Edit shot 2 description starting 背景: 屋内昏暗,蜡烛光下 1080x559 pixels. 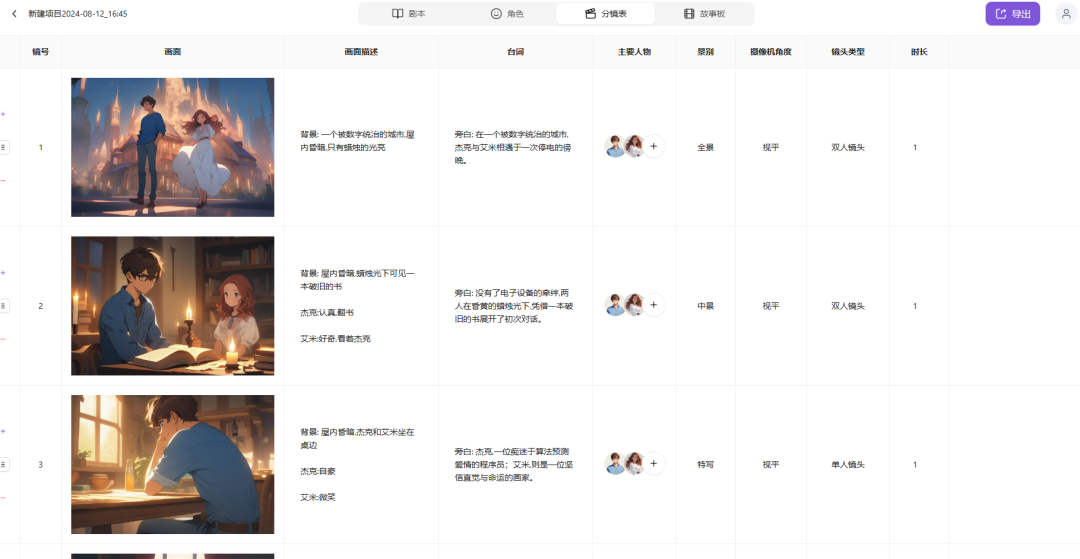pos(357,280)
